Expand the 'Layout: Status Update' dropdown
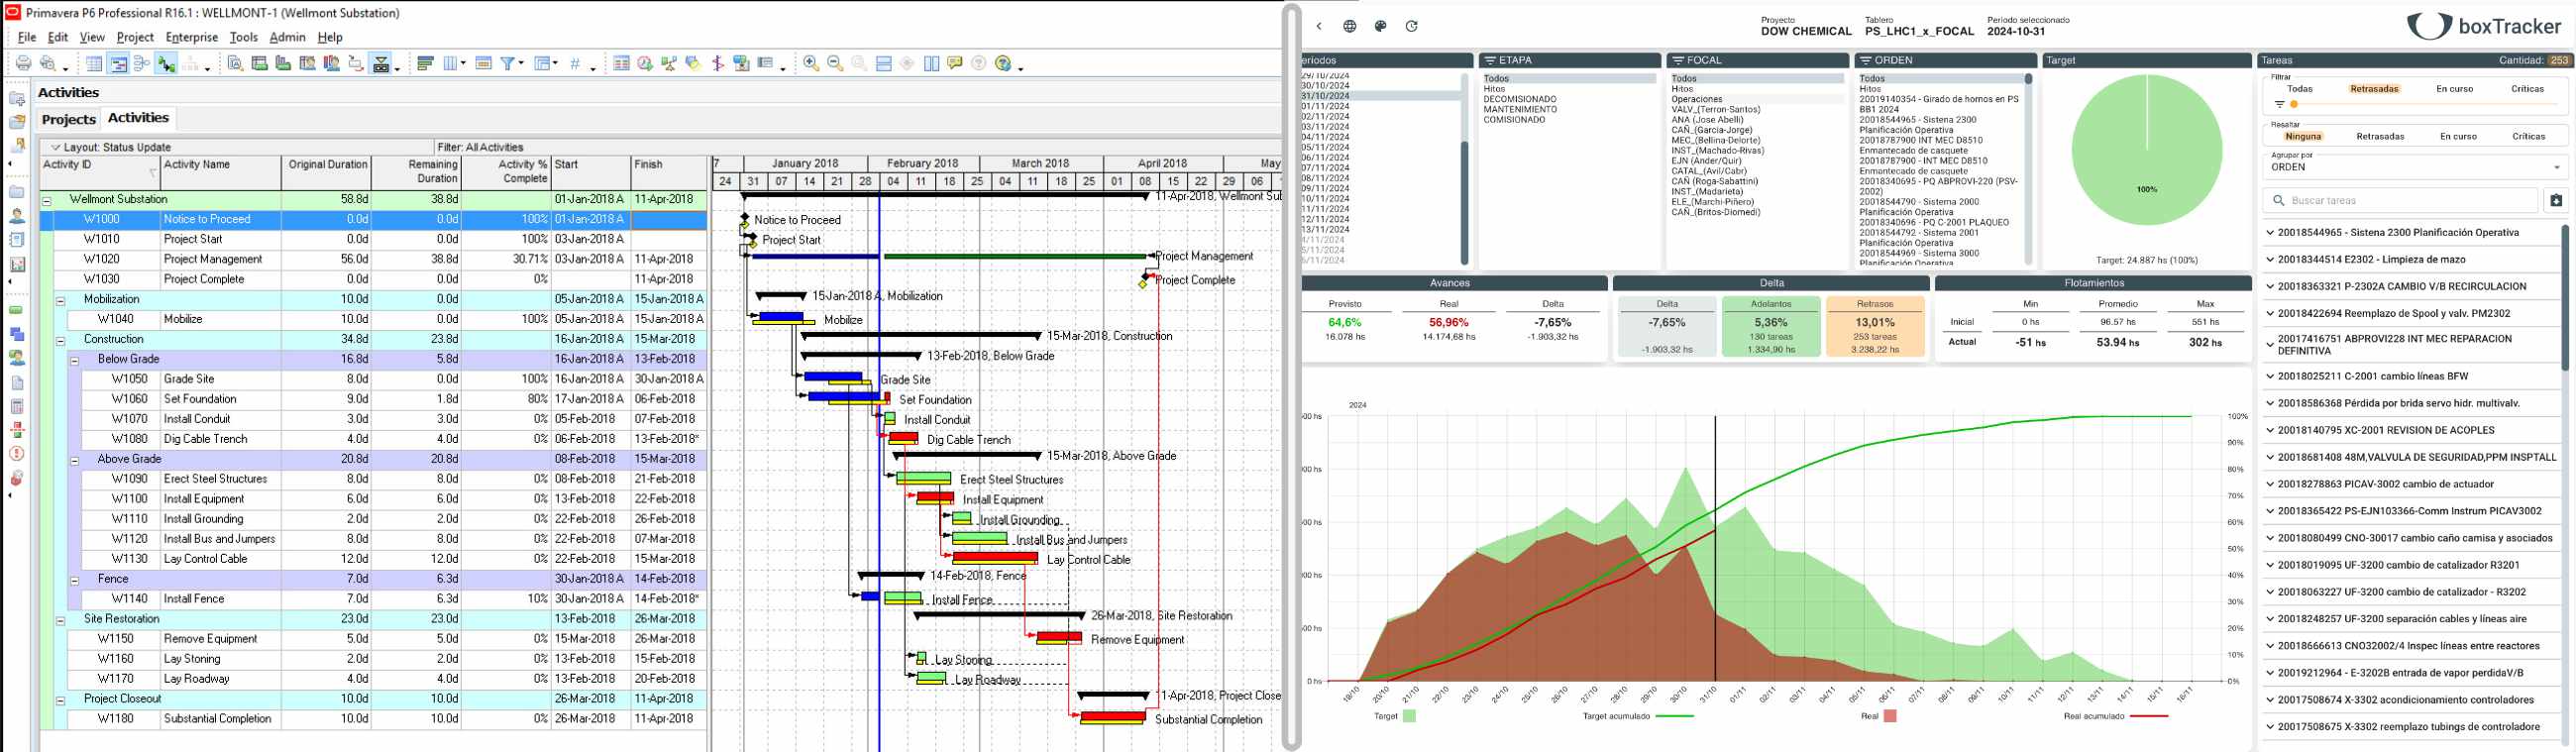The height and width of the screenshot is (752, 2576). pyautogui.click(x=56, y=147)
